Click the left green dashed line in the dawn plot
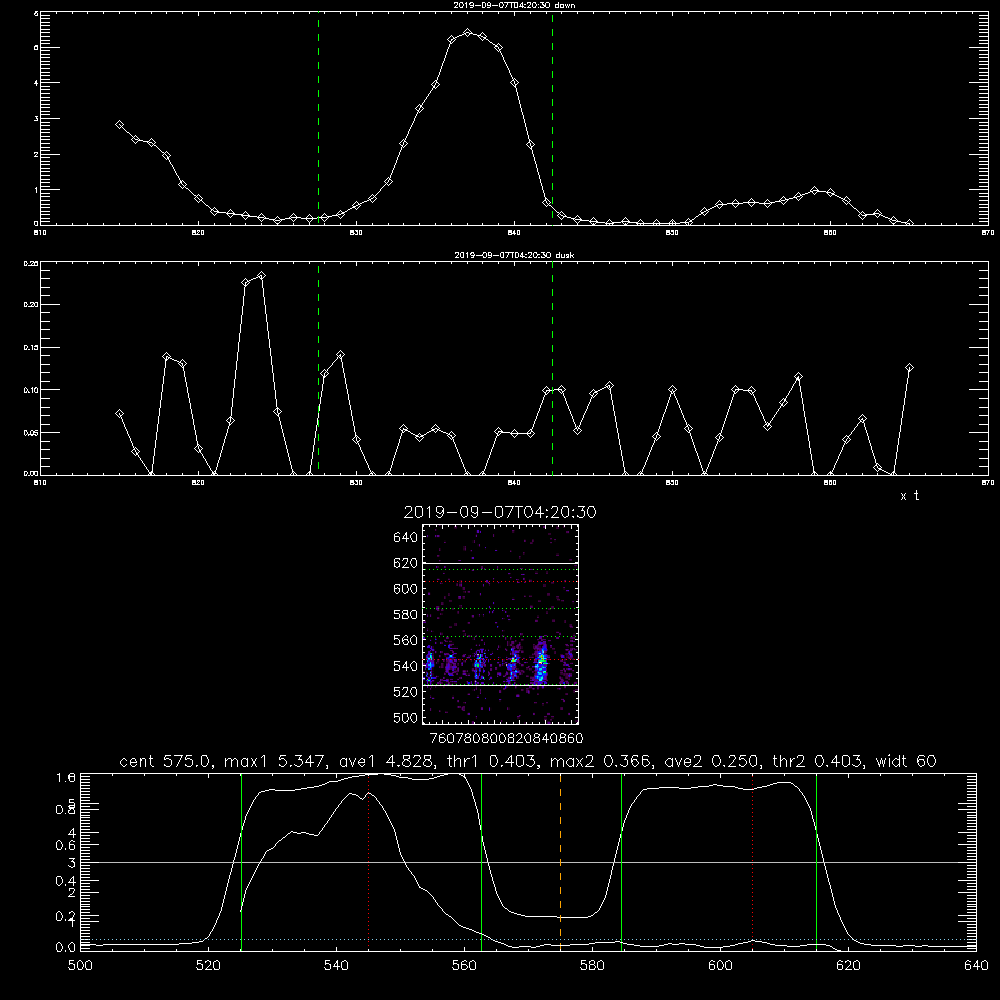Screen dimensions: 1000x1000 click(x=318, y=118)
